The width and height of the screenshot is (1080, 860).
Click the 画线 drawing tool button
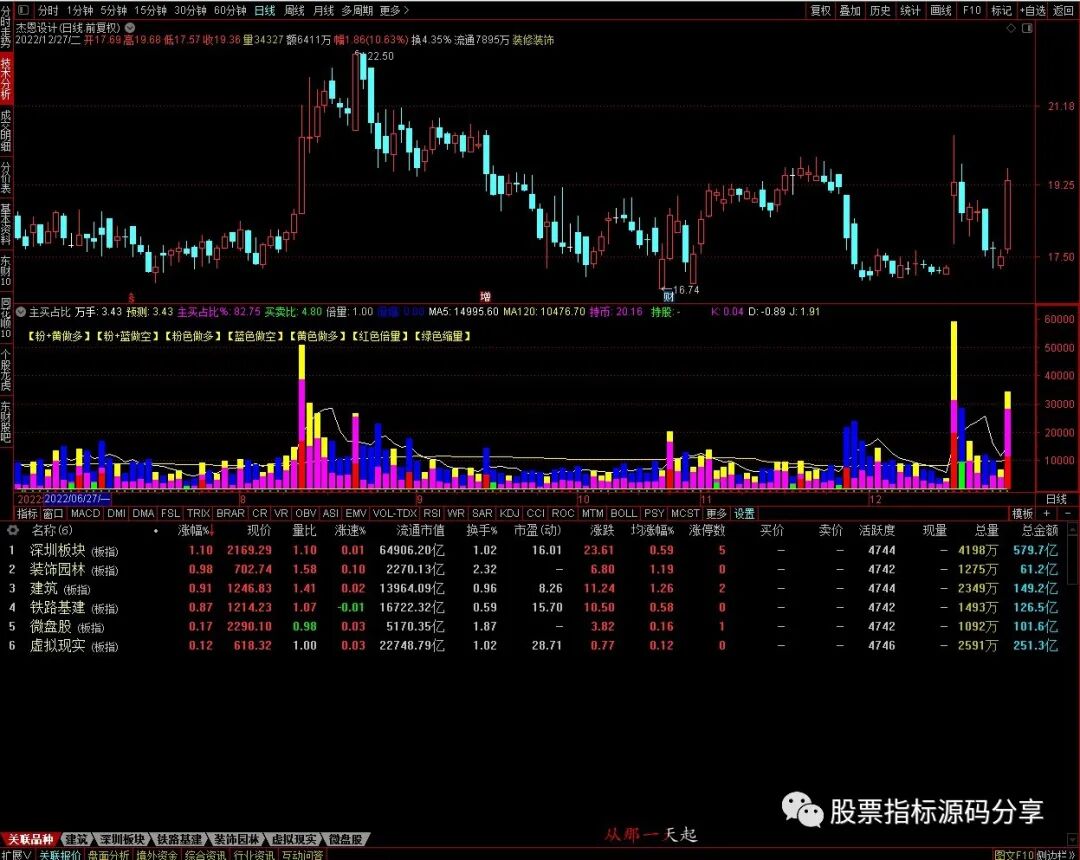point(940,10)
